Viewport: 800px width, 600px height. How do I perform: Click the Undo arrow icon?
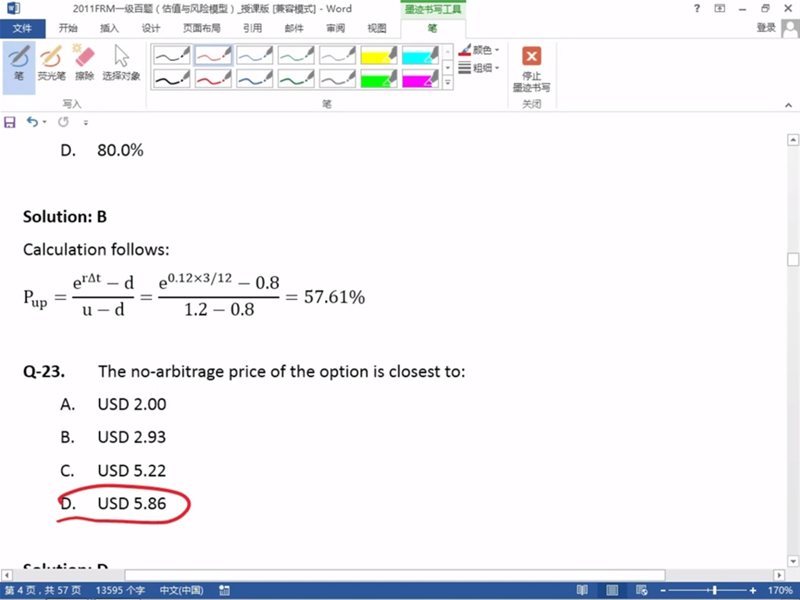32,122
